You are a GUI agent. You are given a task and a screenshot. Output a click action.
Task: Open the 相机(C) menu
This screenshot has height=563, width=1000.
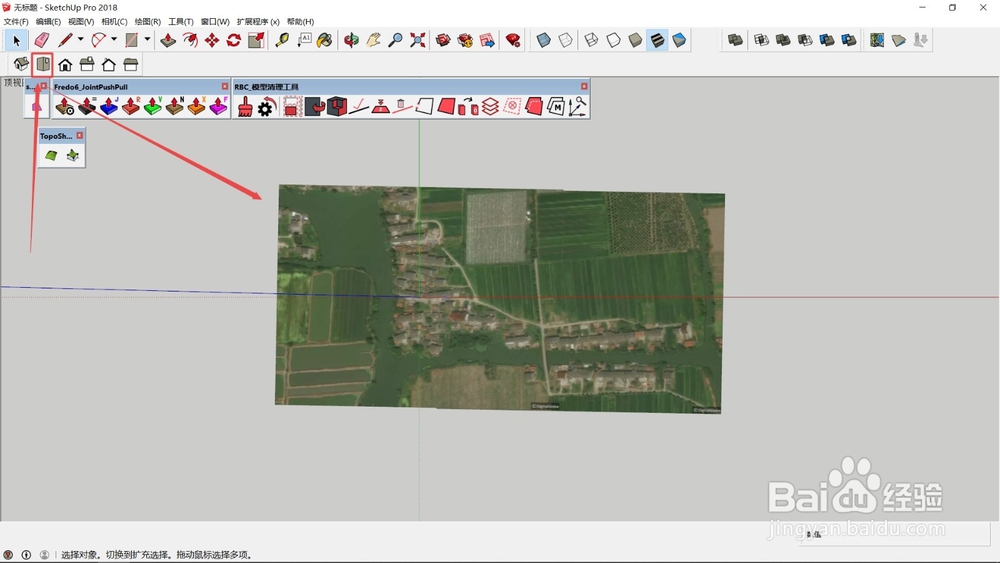114,22
